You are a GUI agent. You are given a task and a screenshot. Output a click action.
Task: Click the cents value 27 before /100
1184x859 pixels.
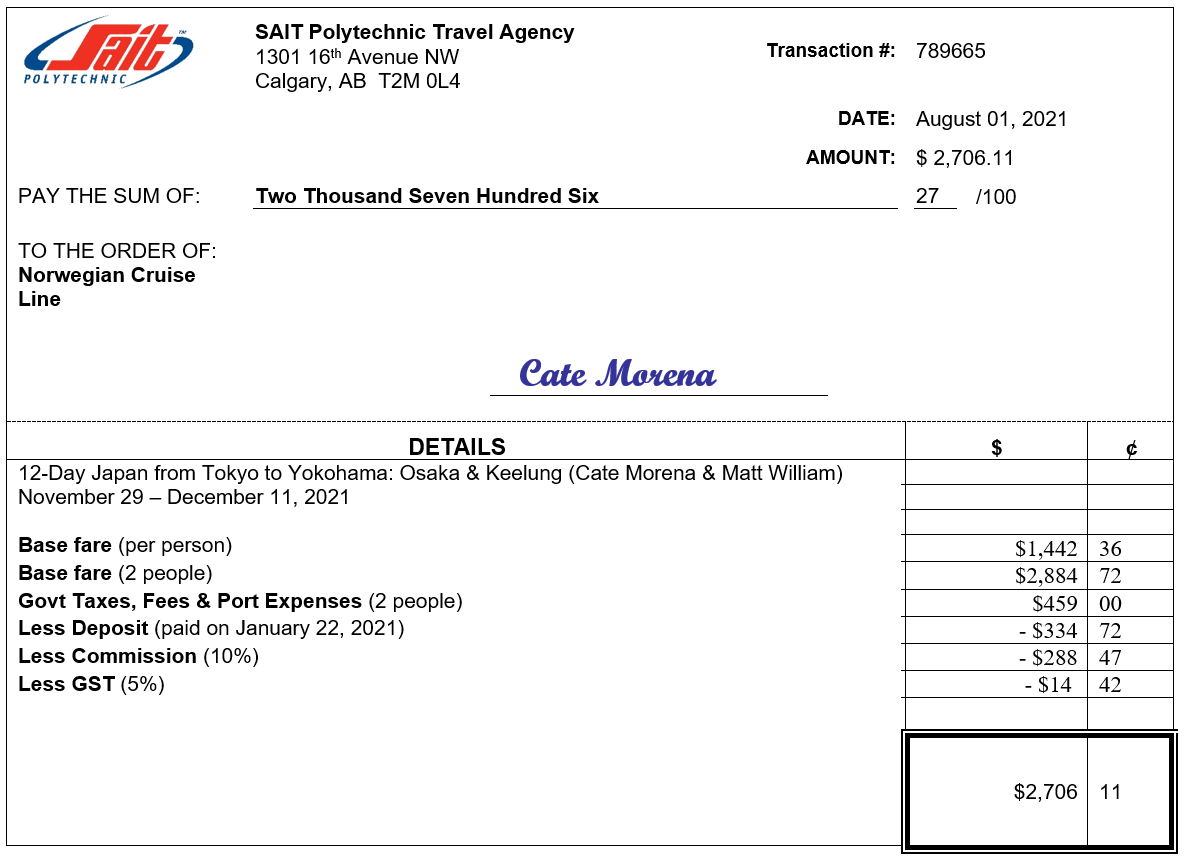928,196
